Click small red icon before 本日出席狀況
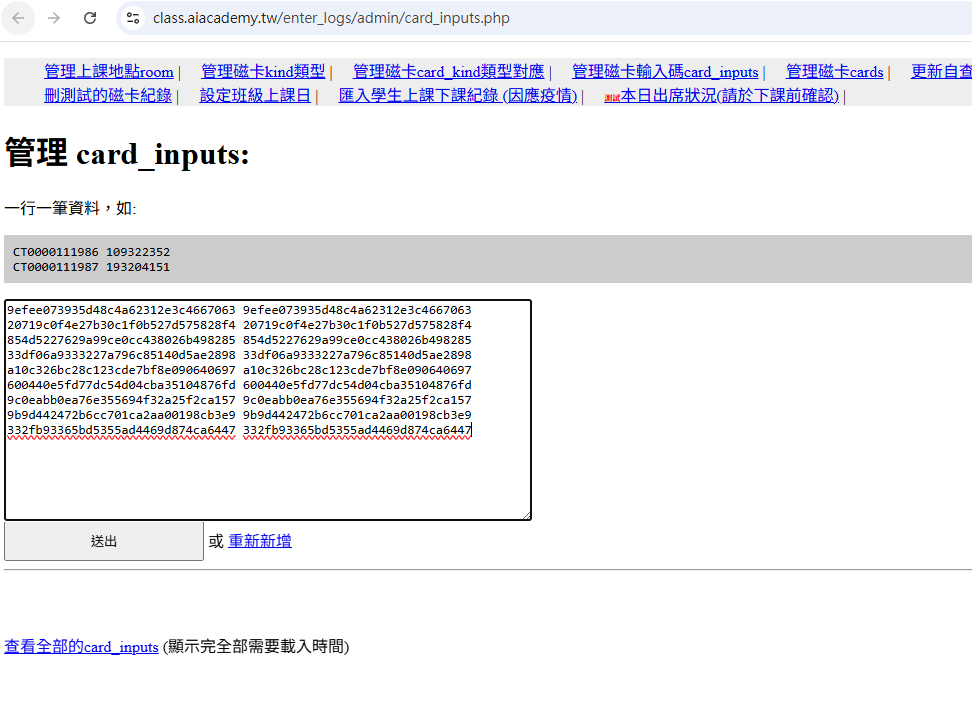 (612, 97)
